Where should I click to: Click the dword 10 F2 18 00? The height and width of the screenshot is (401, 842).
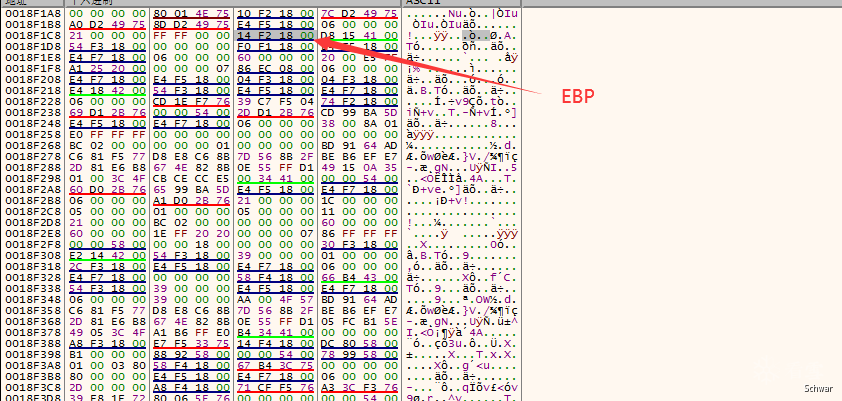[275, 13]
